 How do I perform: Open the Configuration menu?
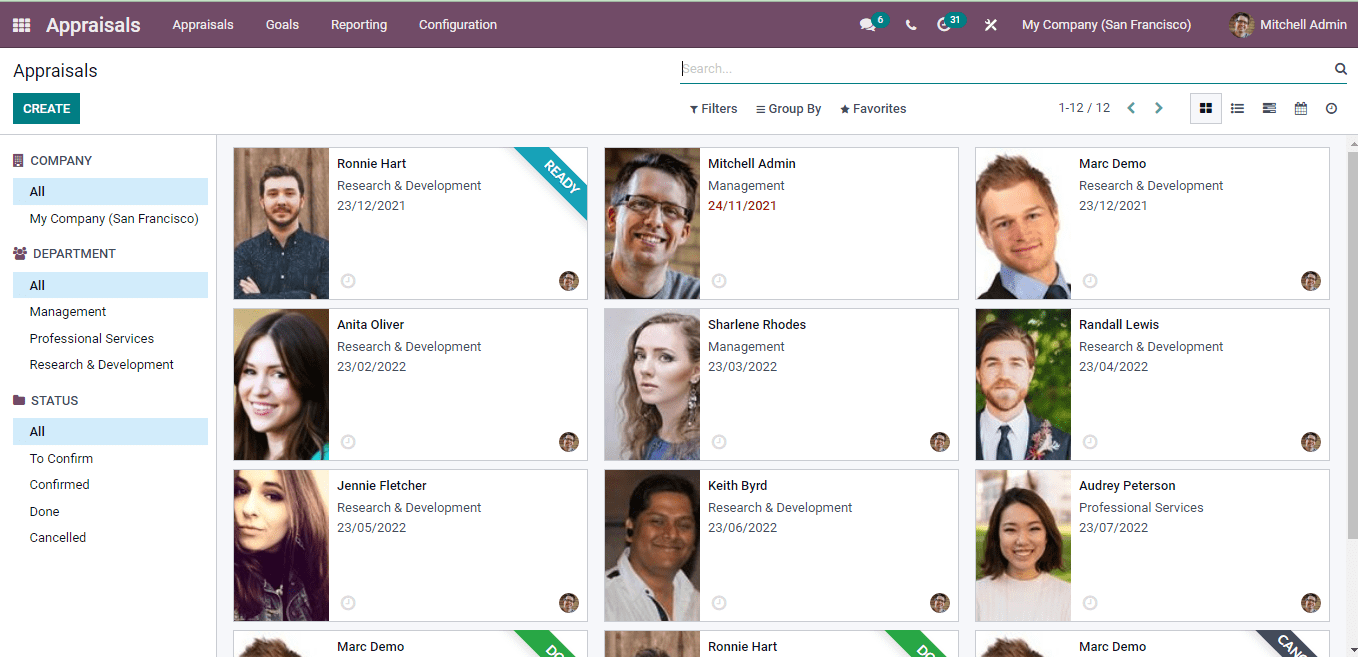[x=458, y=25]
